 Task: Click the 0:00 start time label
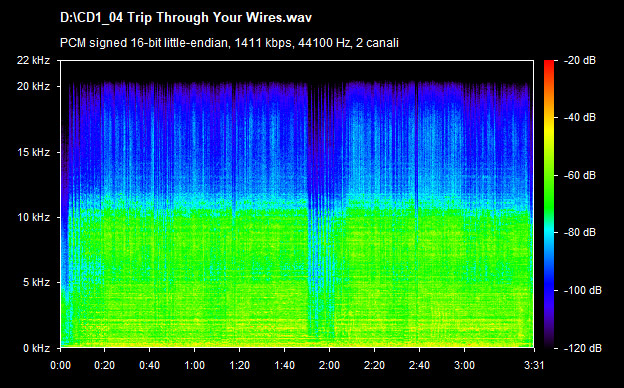60,365
